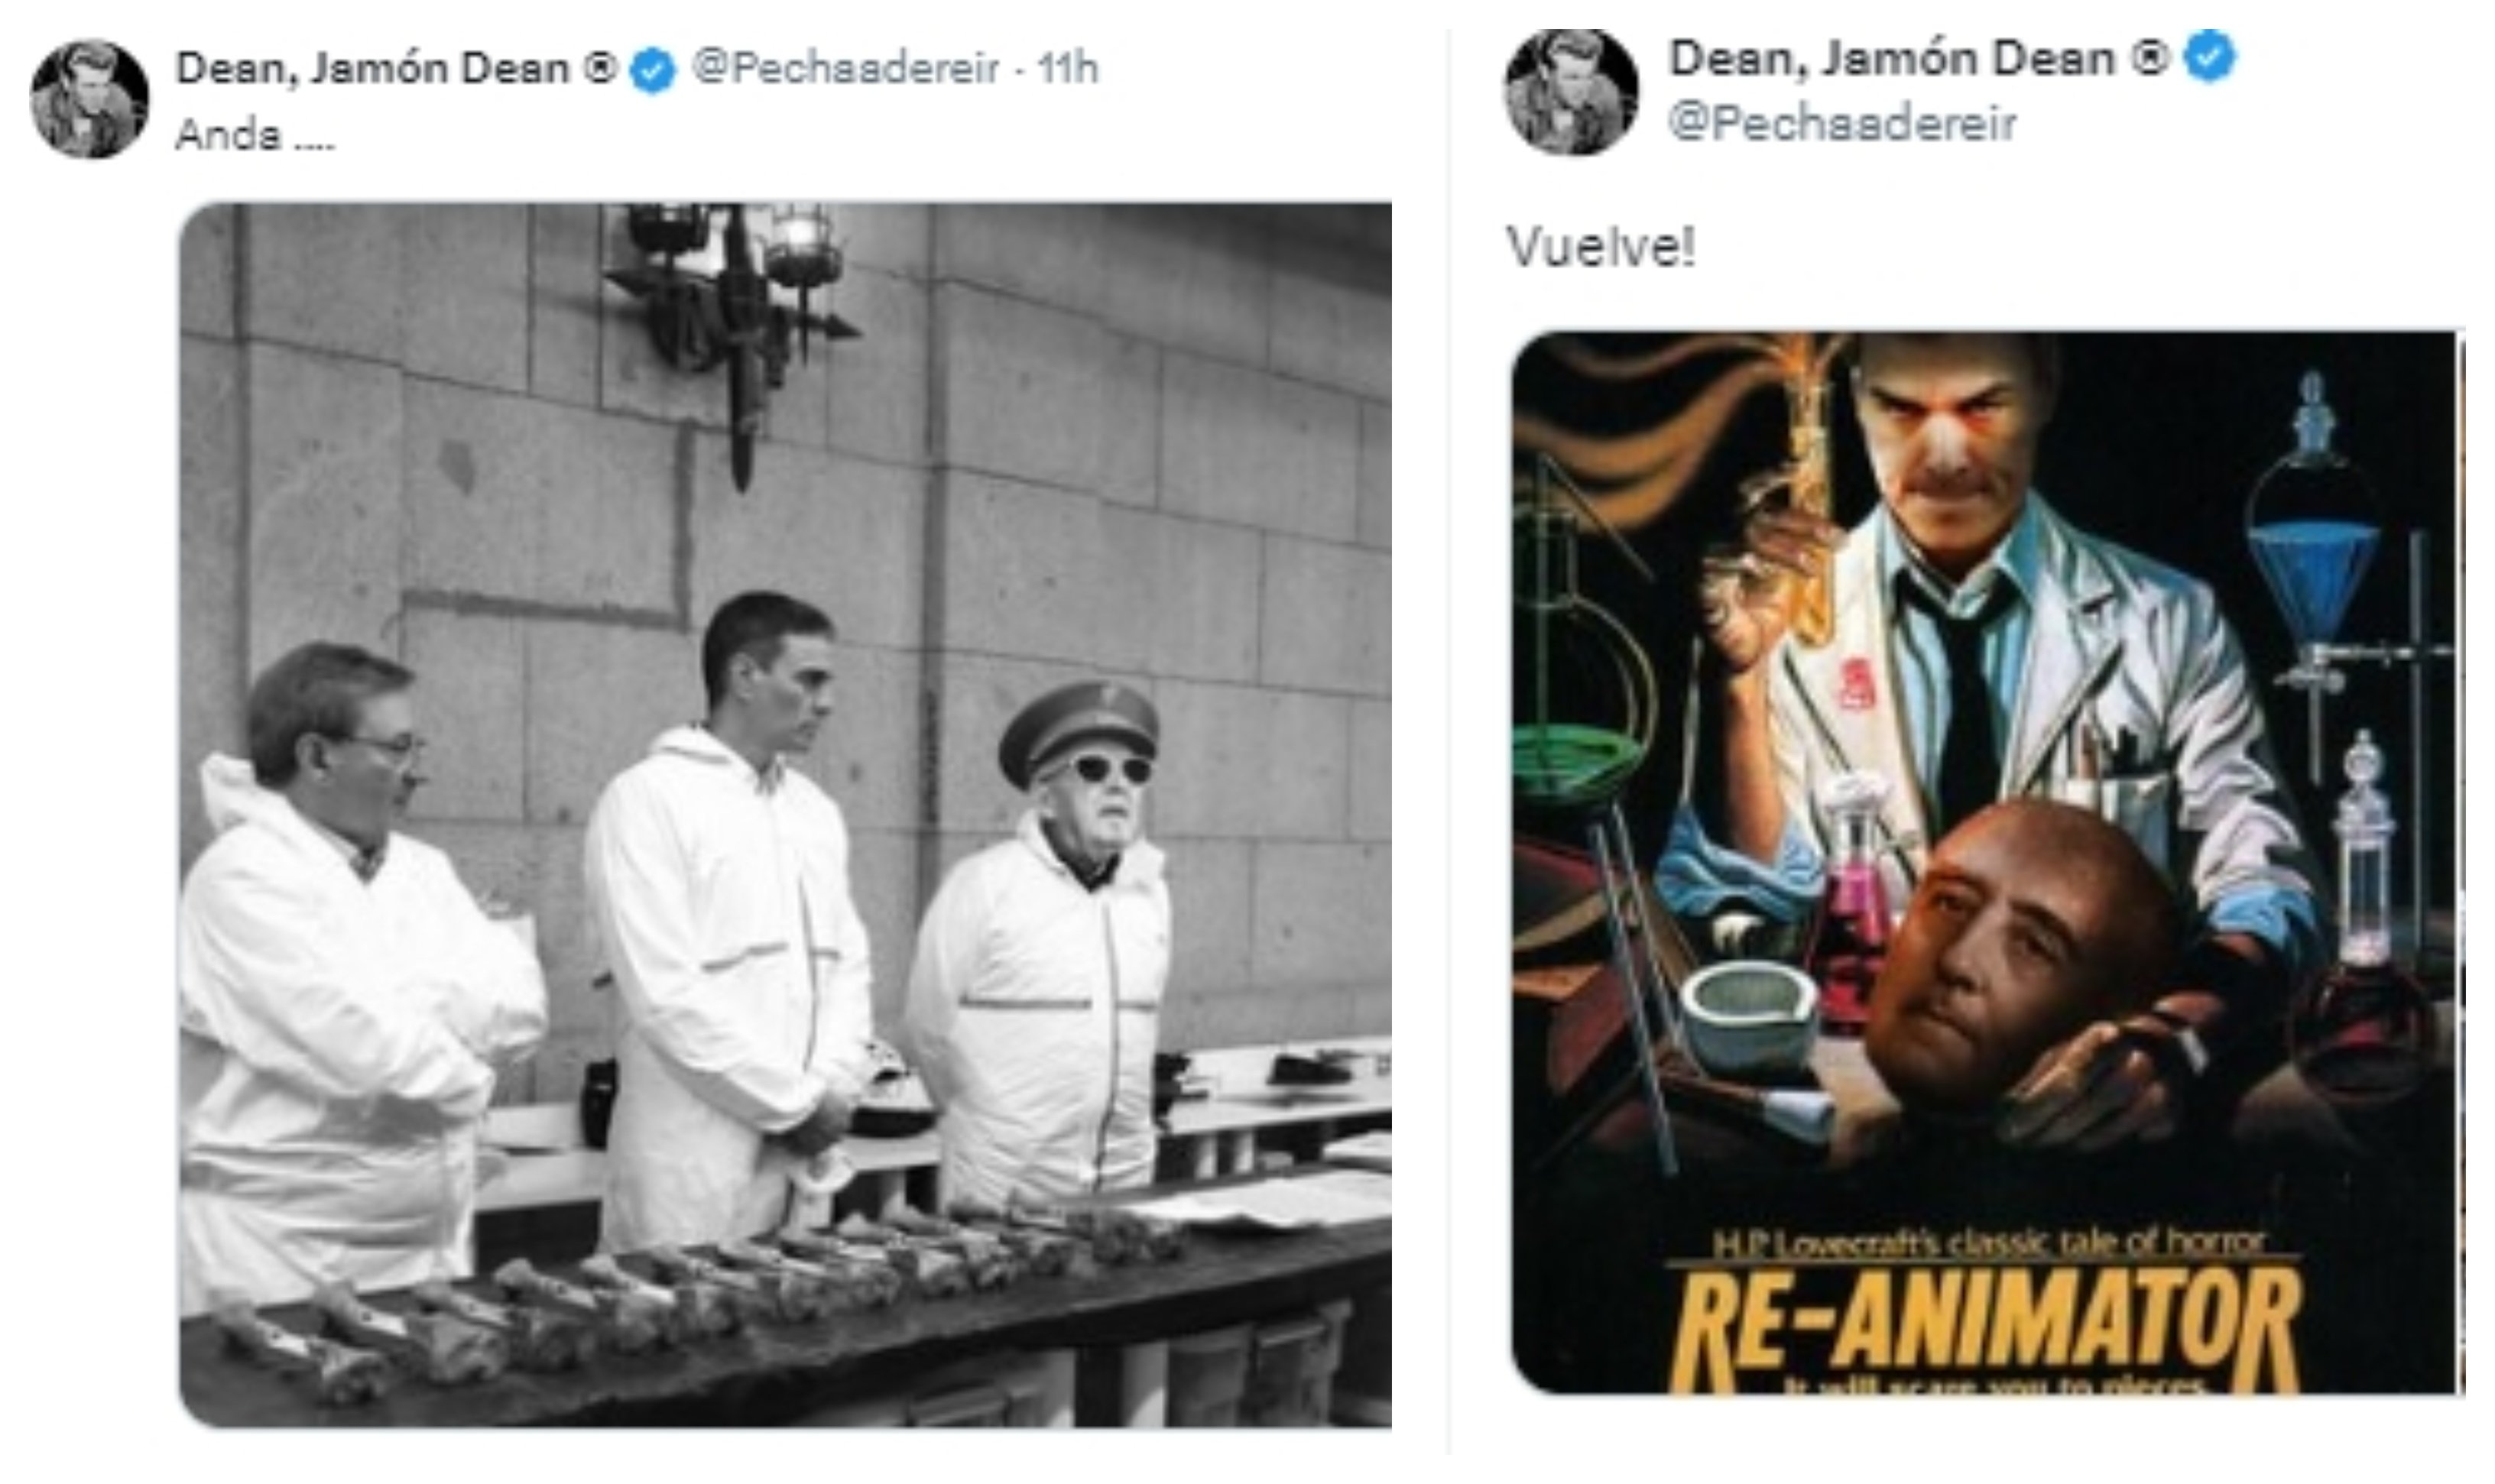Image resolution: width=2495 pixels, height=1484 pixels.
Task: Click the @Pechaadereir handle beside the 11h timestamp
Action: 845,68
